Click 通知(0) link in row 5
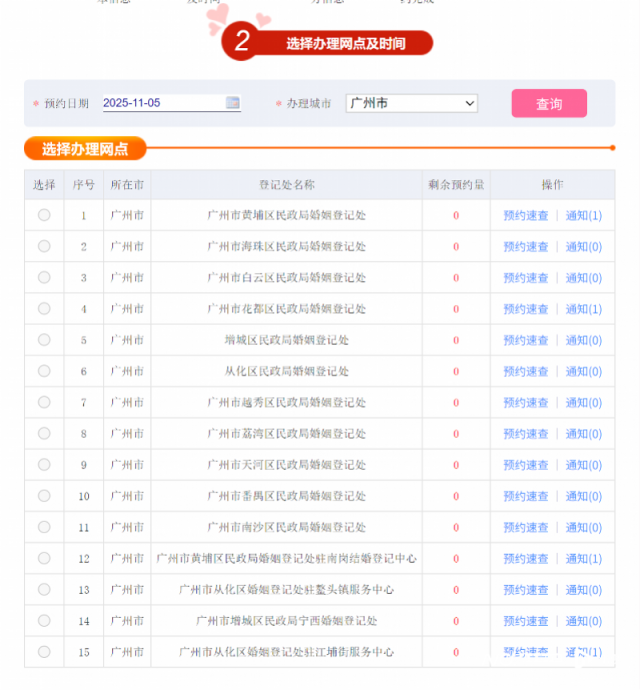This screenshot has height=690, width=640. coord(583,341)
